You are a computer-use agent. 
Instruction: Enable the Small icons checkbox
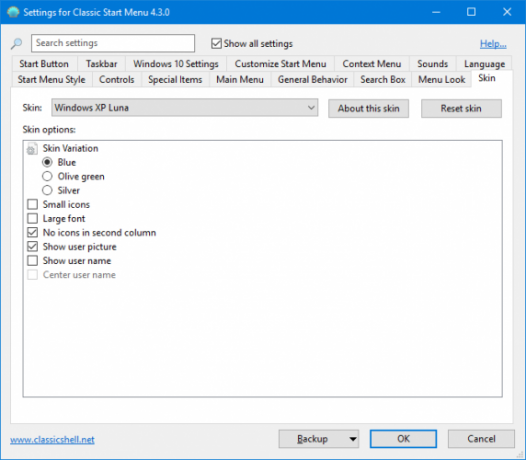pos(33,204)
